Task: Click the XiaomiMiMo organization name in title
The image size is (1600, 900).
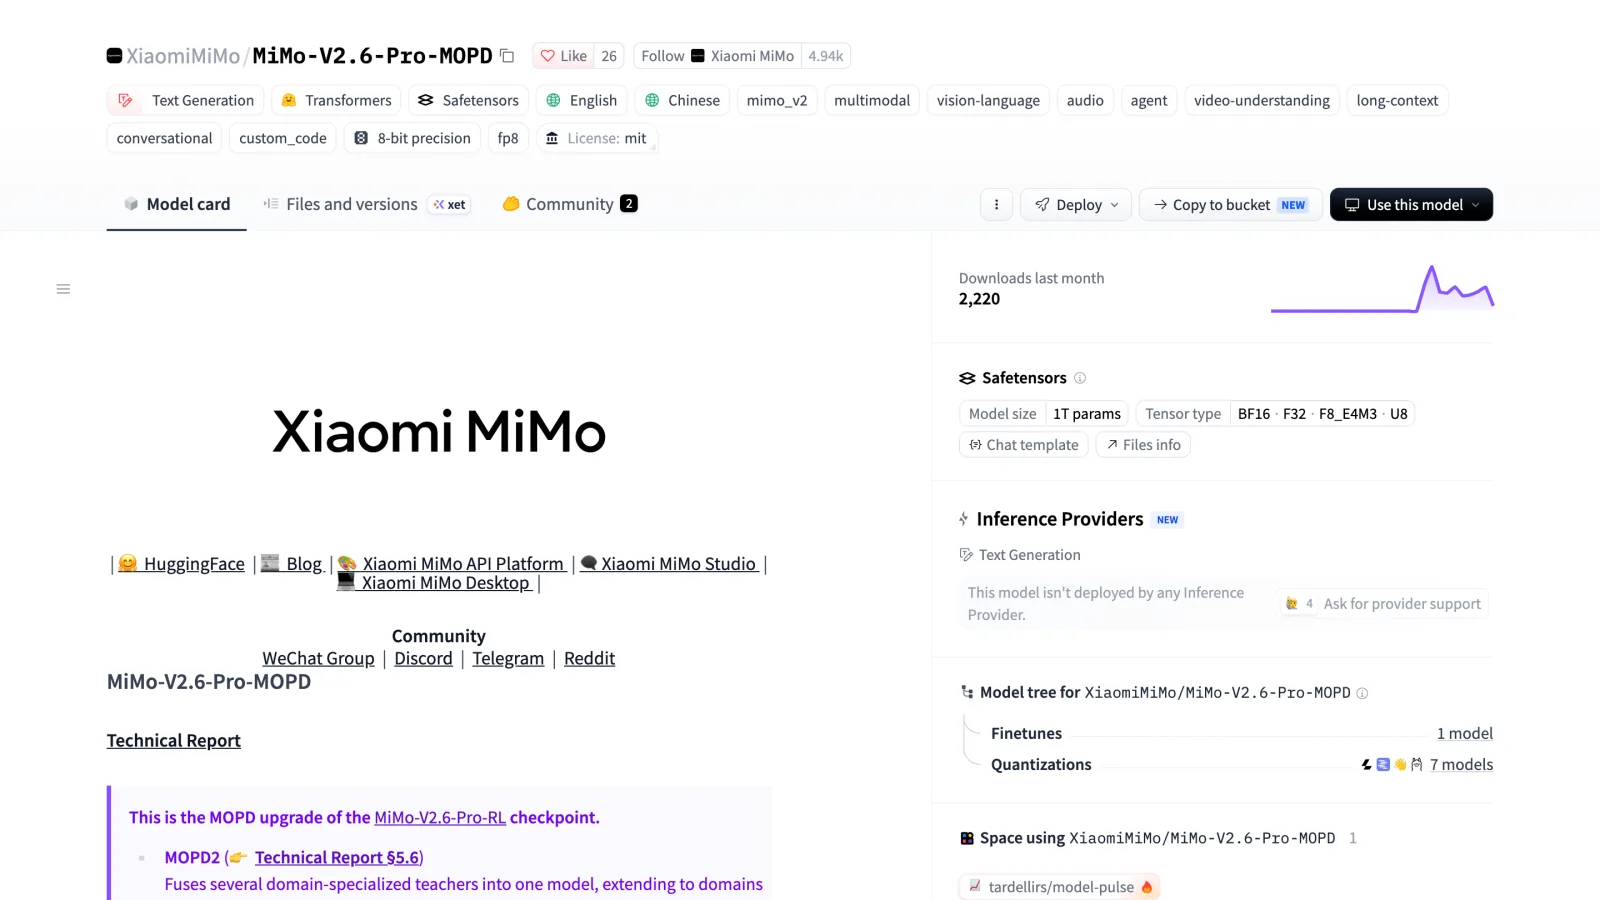Action: [183, 56]
